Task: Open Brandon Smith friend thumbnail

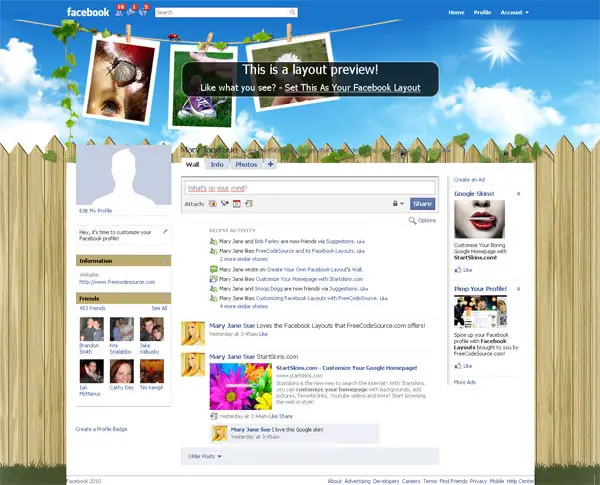Action: (91, 329)
